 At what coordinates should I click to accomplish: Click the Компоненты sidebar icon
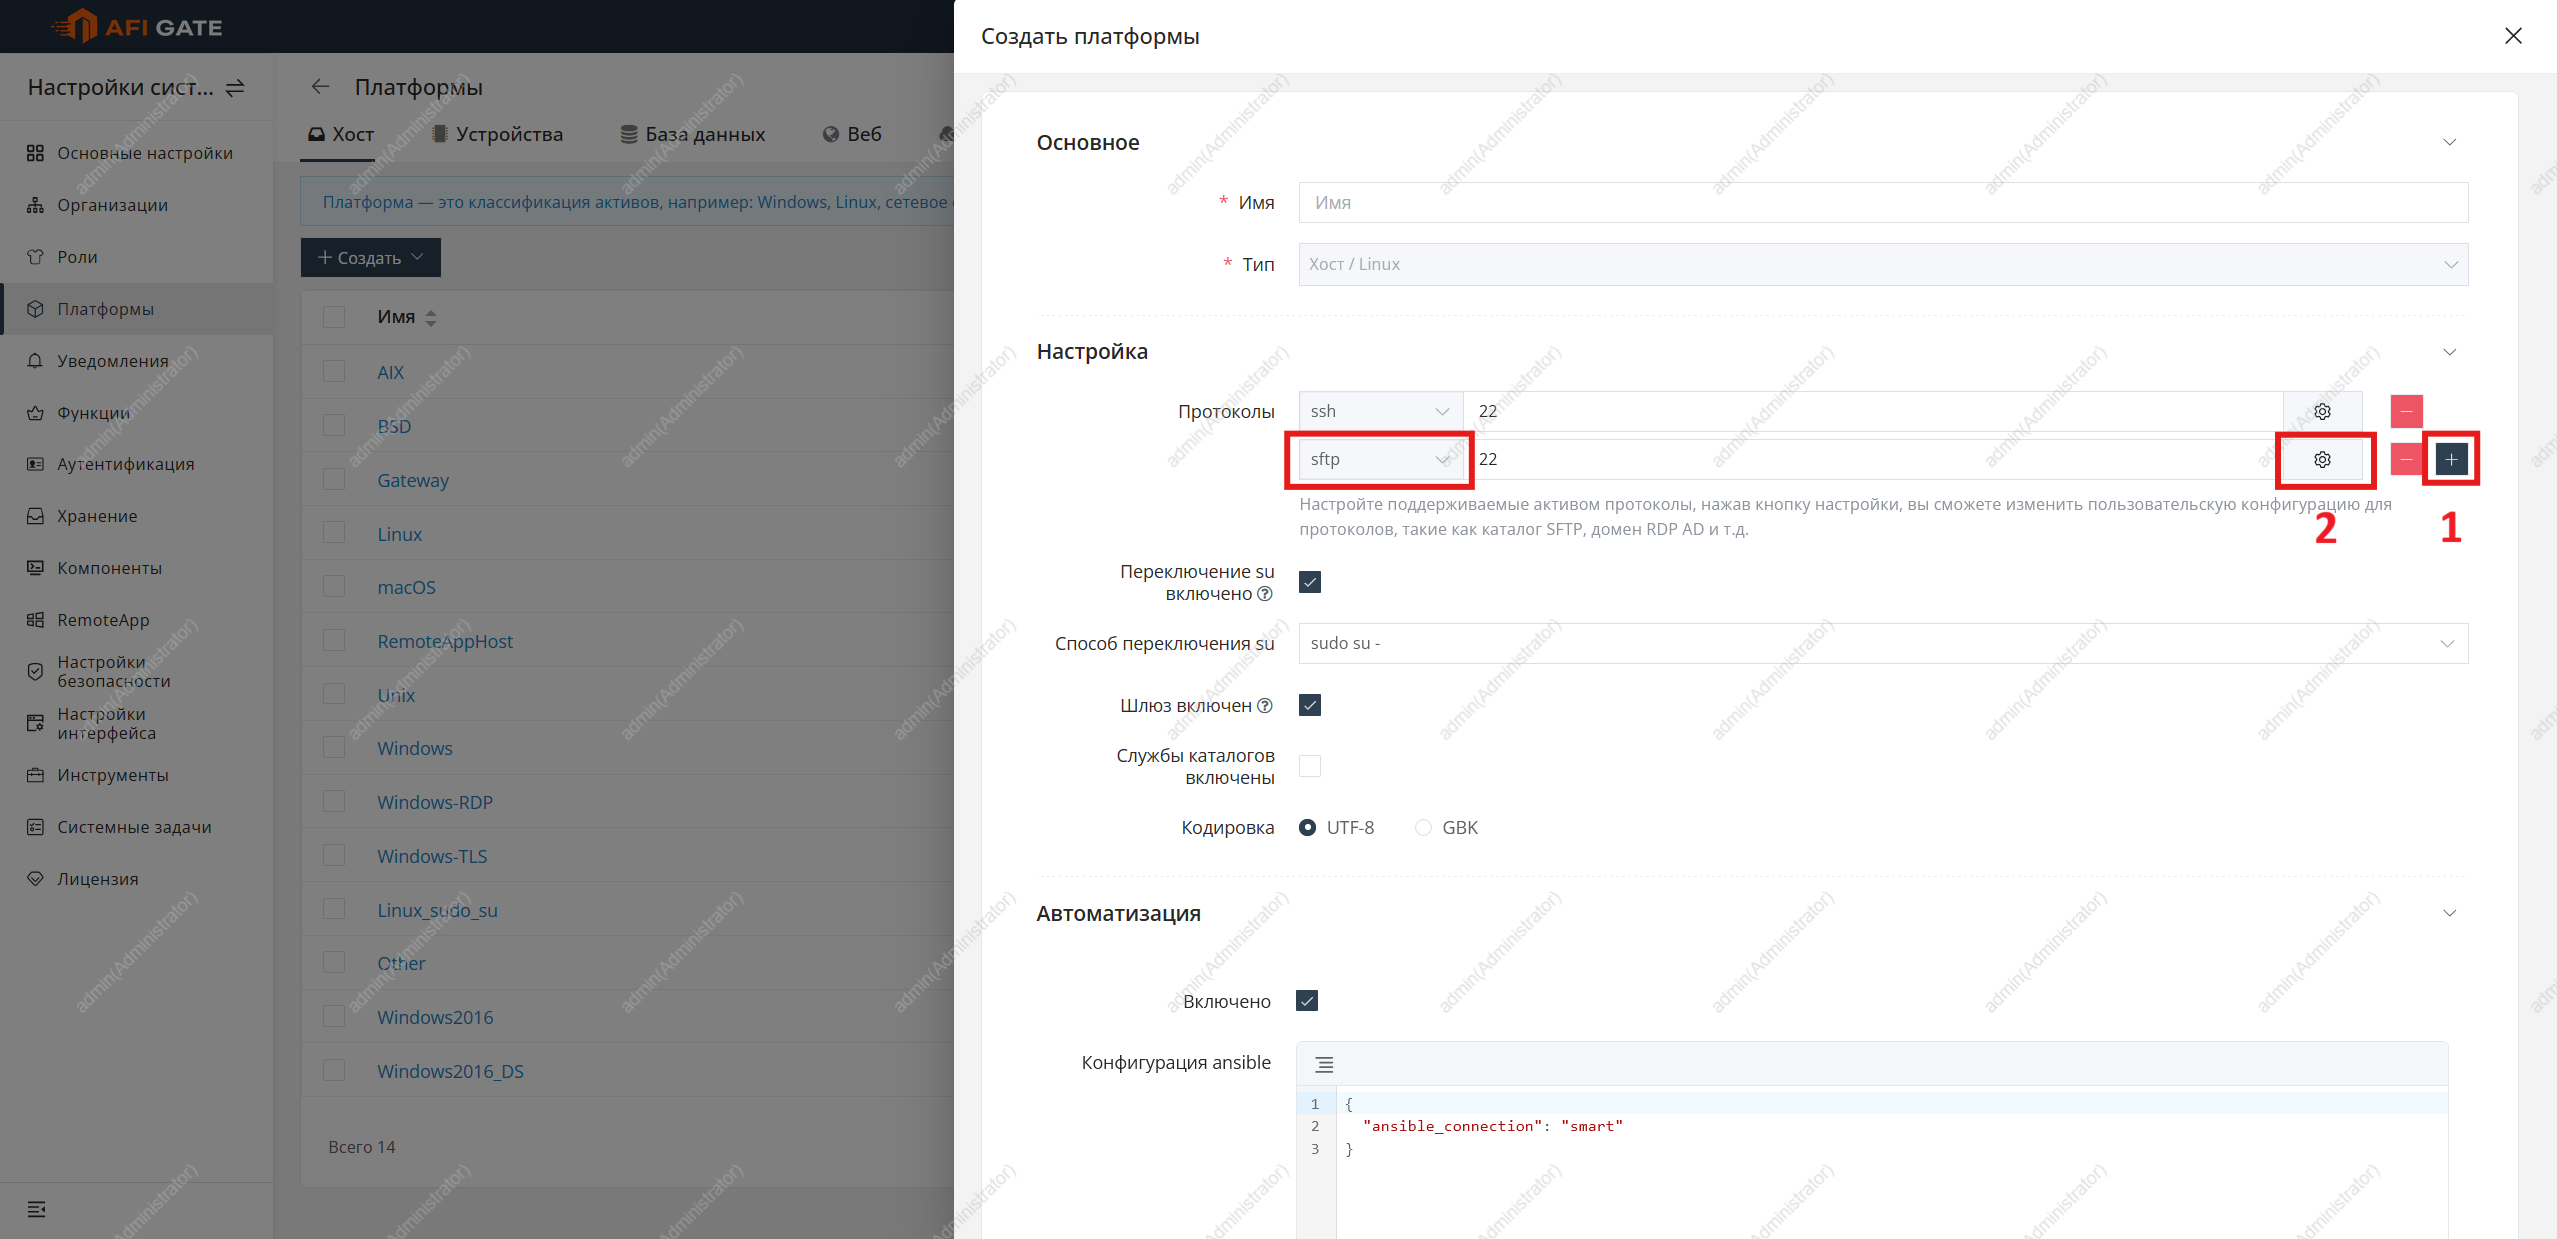35,568
